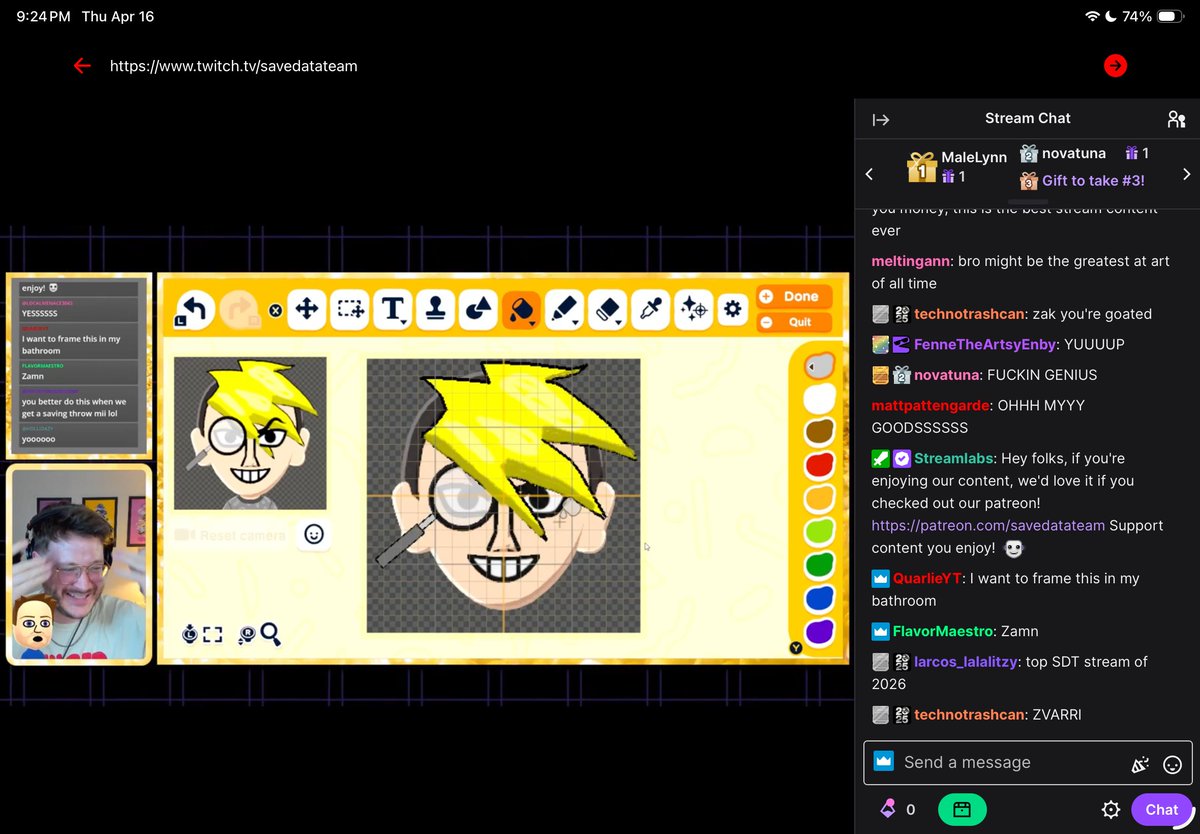
Task: Open the gear settings in drawing toolbar
Action: pos(733,309)
